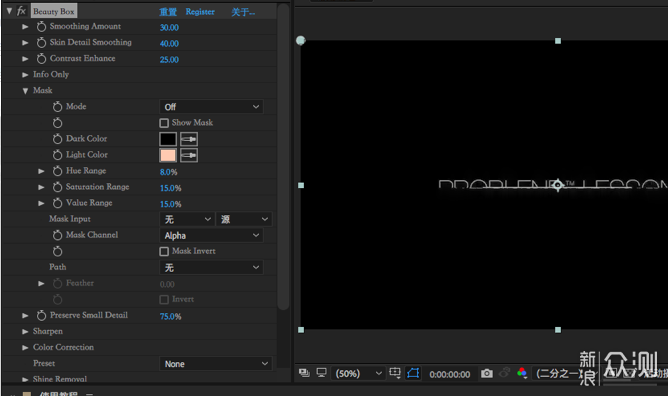
Task: Click the Skin Detail Smoothing value 40.00
Action: (x=169, y=43)
